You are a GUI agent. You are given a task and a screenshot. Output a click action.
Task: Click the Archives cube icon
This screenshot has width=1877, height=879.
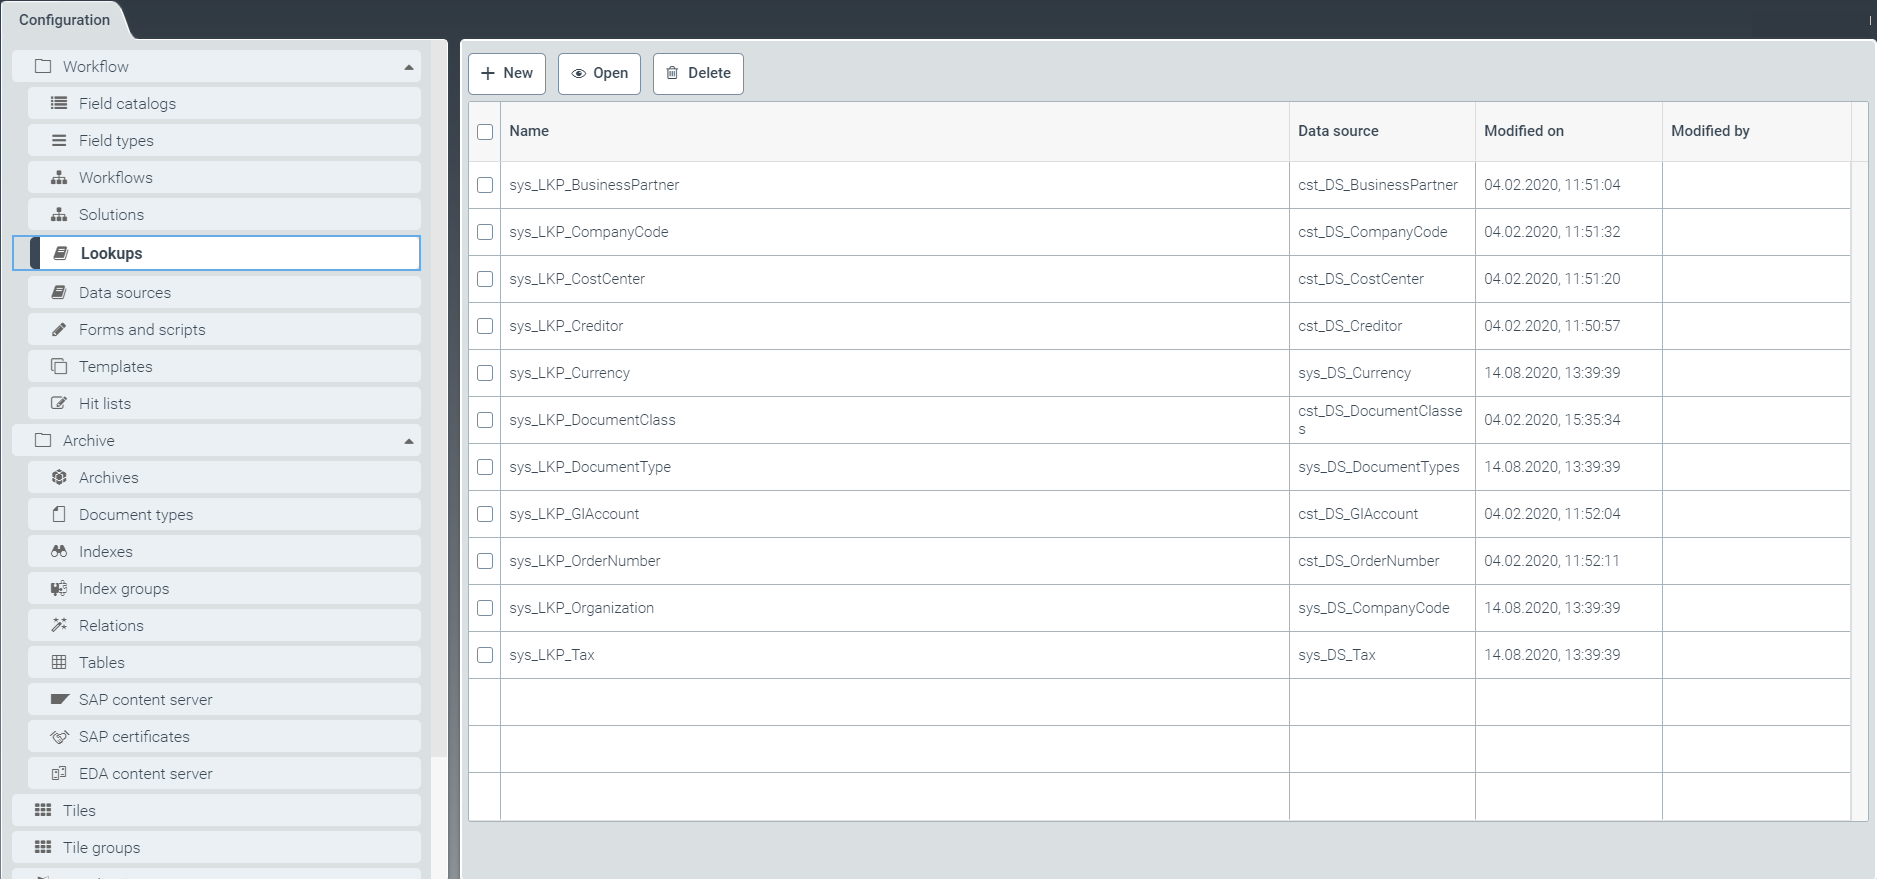(x=59, y=477)
